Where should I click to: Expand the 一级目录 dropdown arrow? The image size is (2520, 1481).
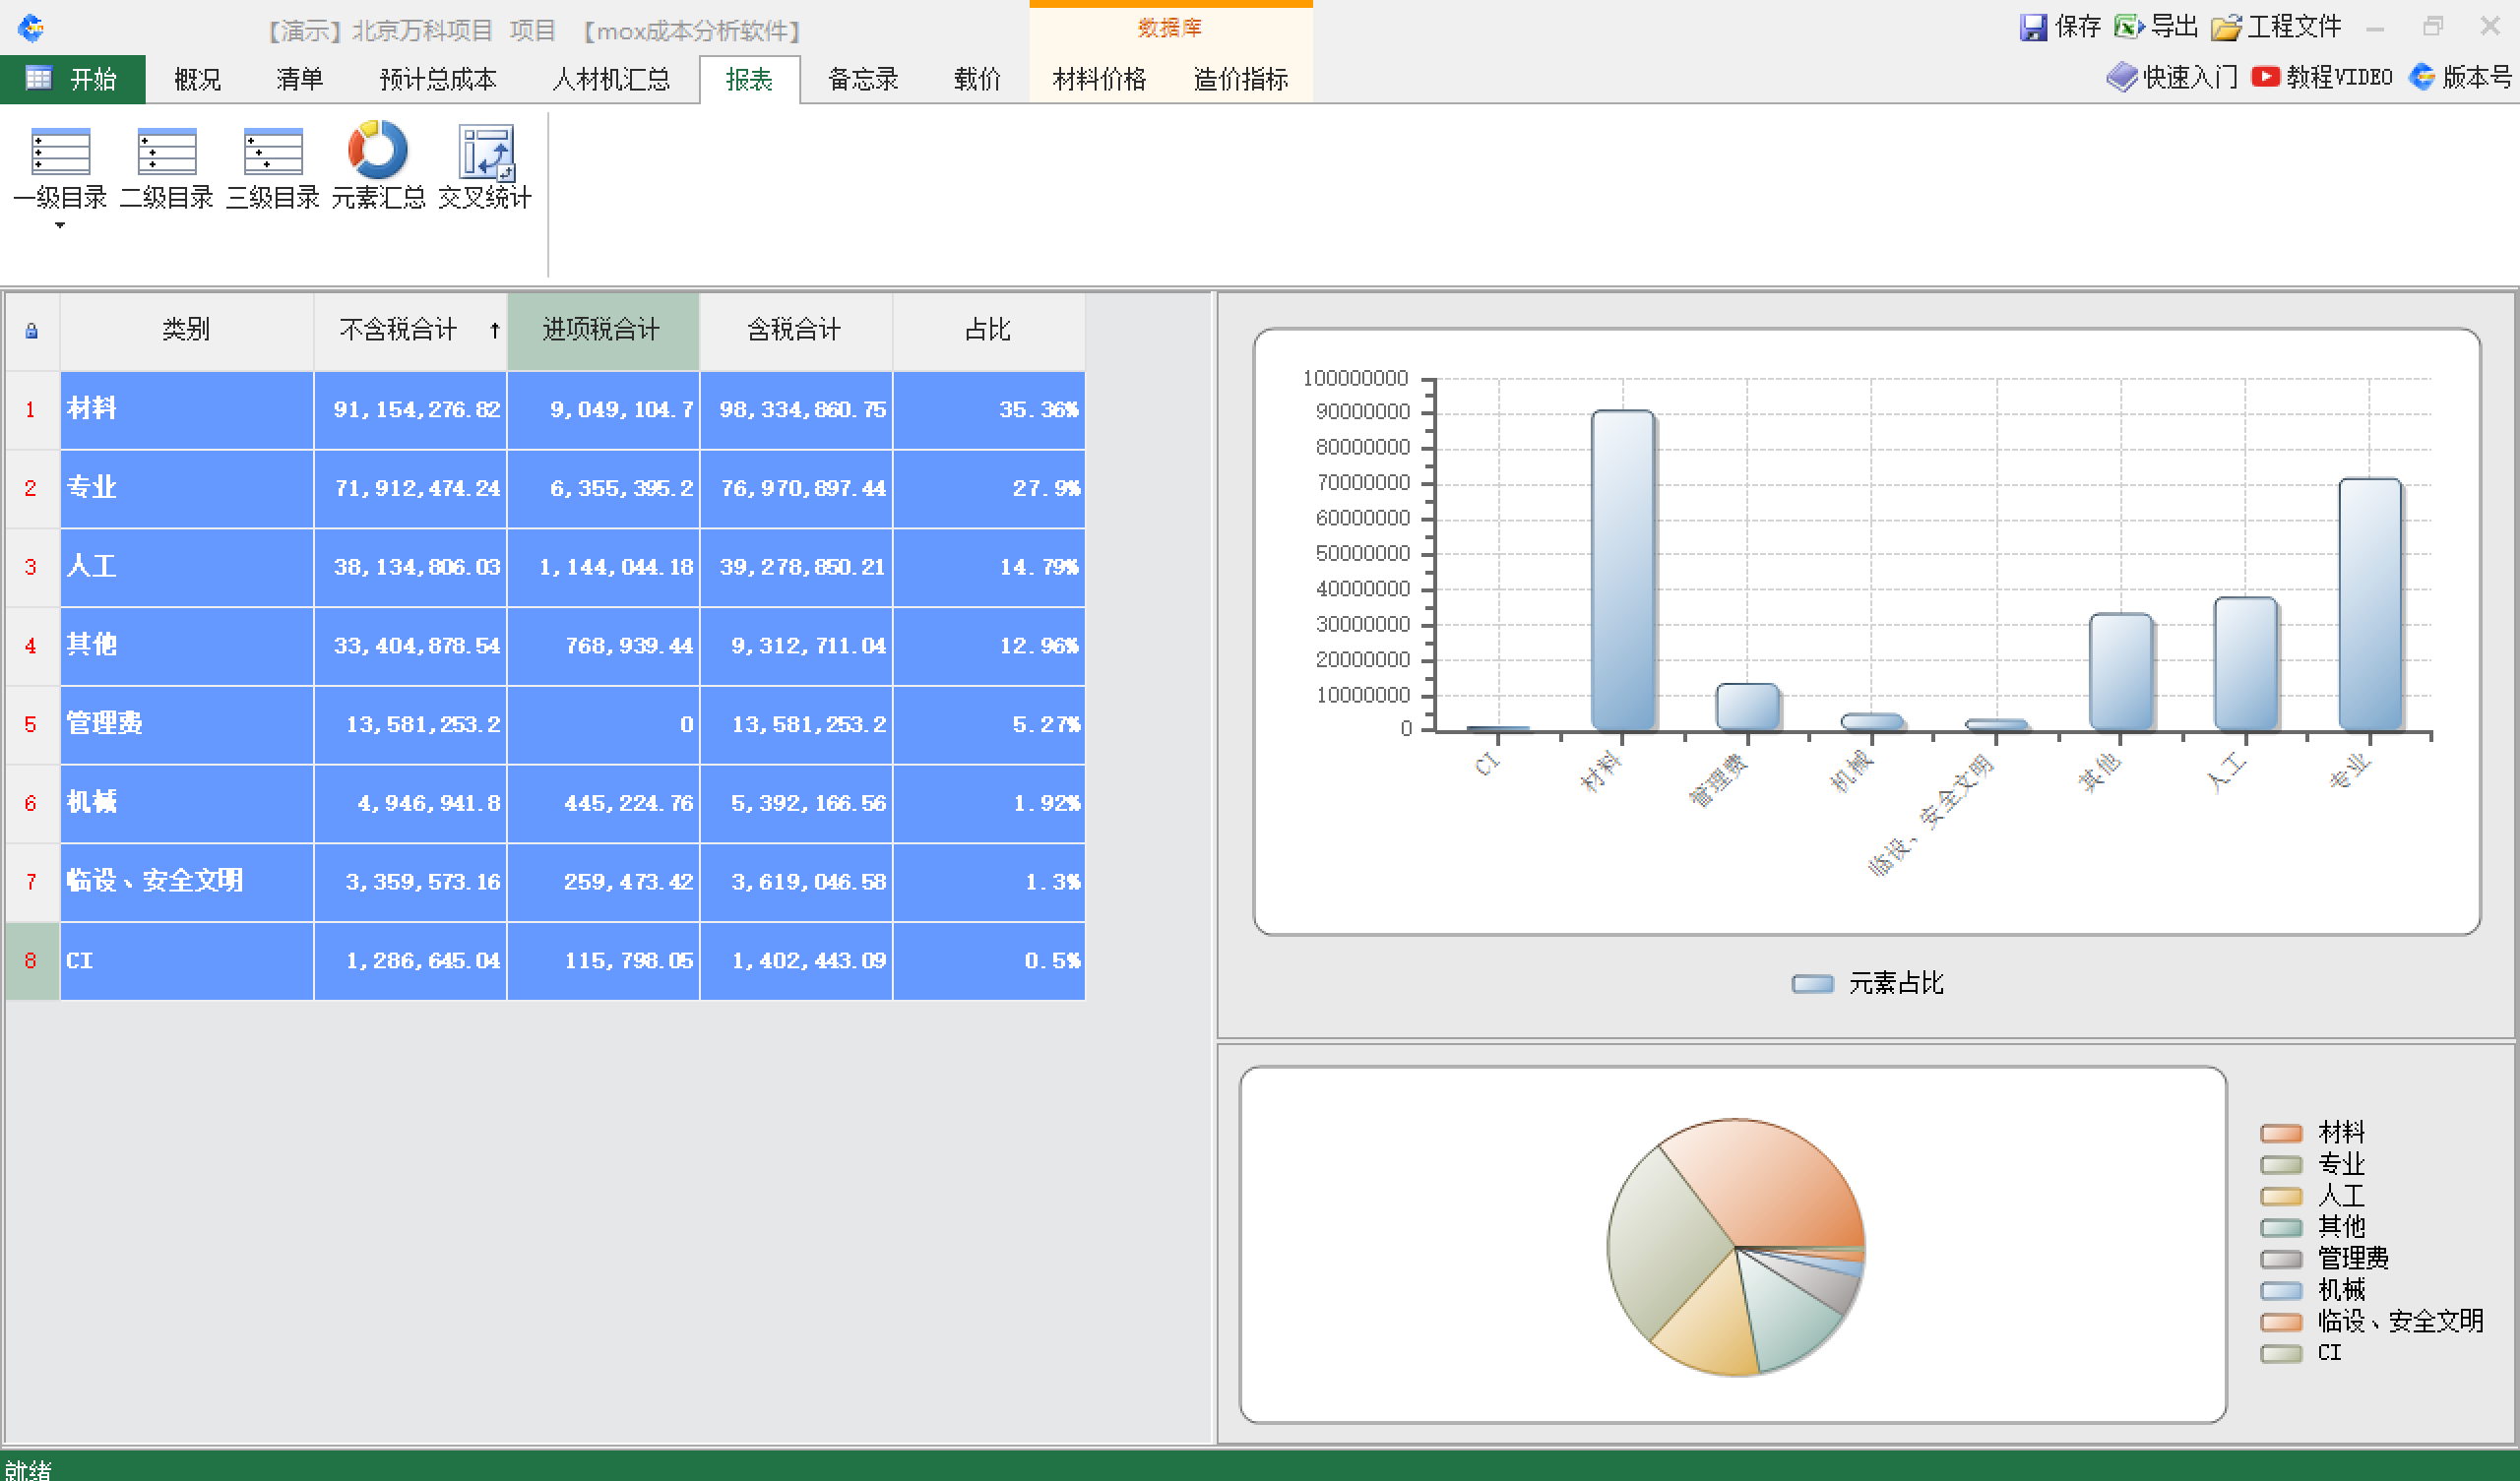tap(60, 226)
